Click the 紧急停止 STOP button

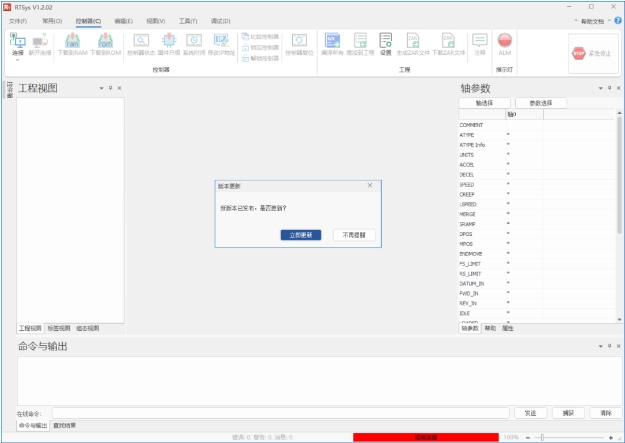pyautogui.click(x=593, y=53)
